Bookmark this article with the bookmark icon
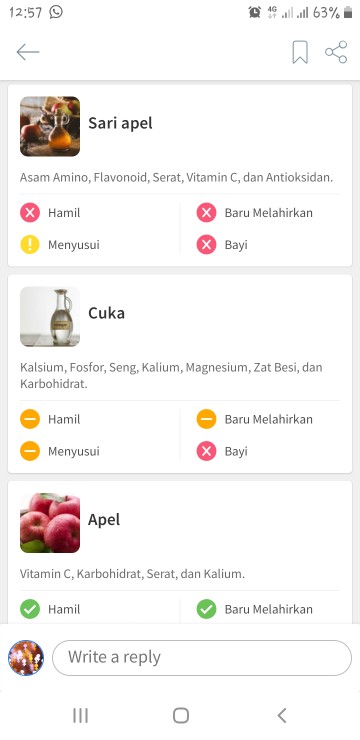 (x=300, y=52)
